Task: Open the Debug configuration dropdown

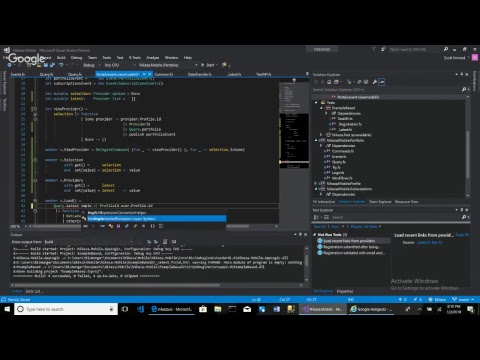Action: (91, 65)
